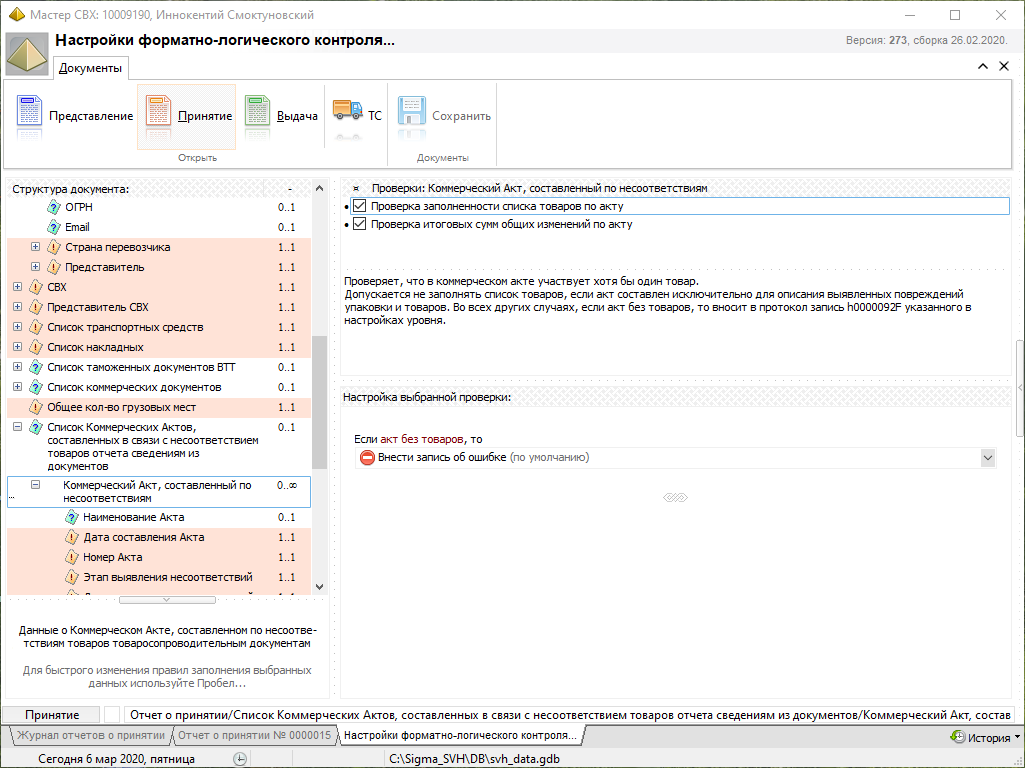Expand the Страна перевозчика tree node
1025x768 pixels.
click(35, 247)
